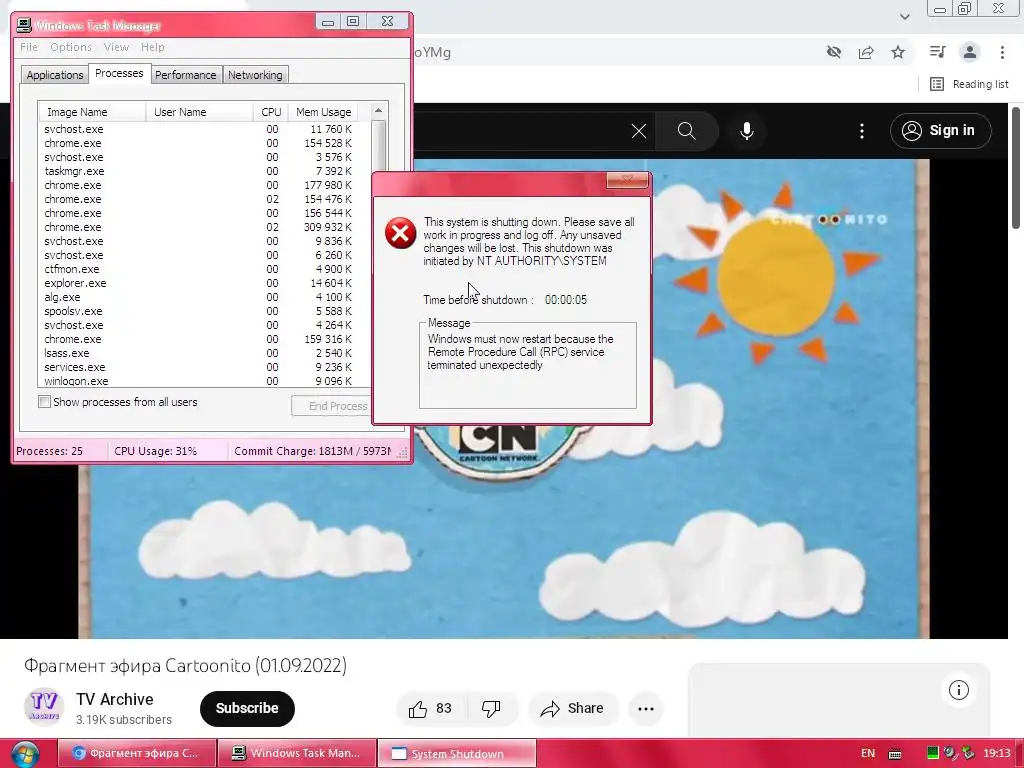Dislike the video with thumbs down
This screenshot has width=1024, height=768.
(491, 709)
